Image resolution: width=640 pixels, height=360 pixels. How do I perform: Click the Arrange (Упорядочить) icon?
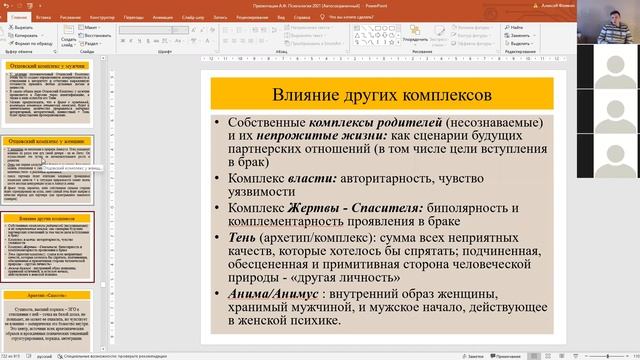(415, 31)
